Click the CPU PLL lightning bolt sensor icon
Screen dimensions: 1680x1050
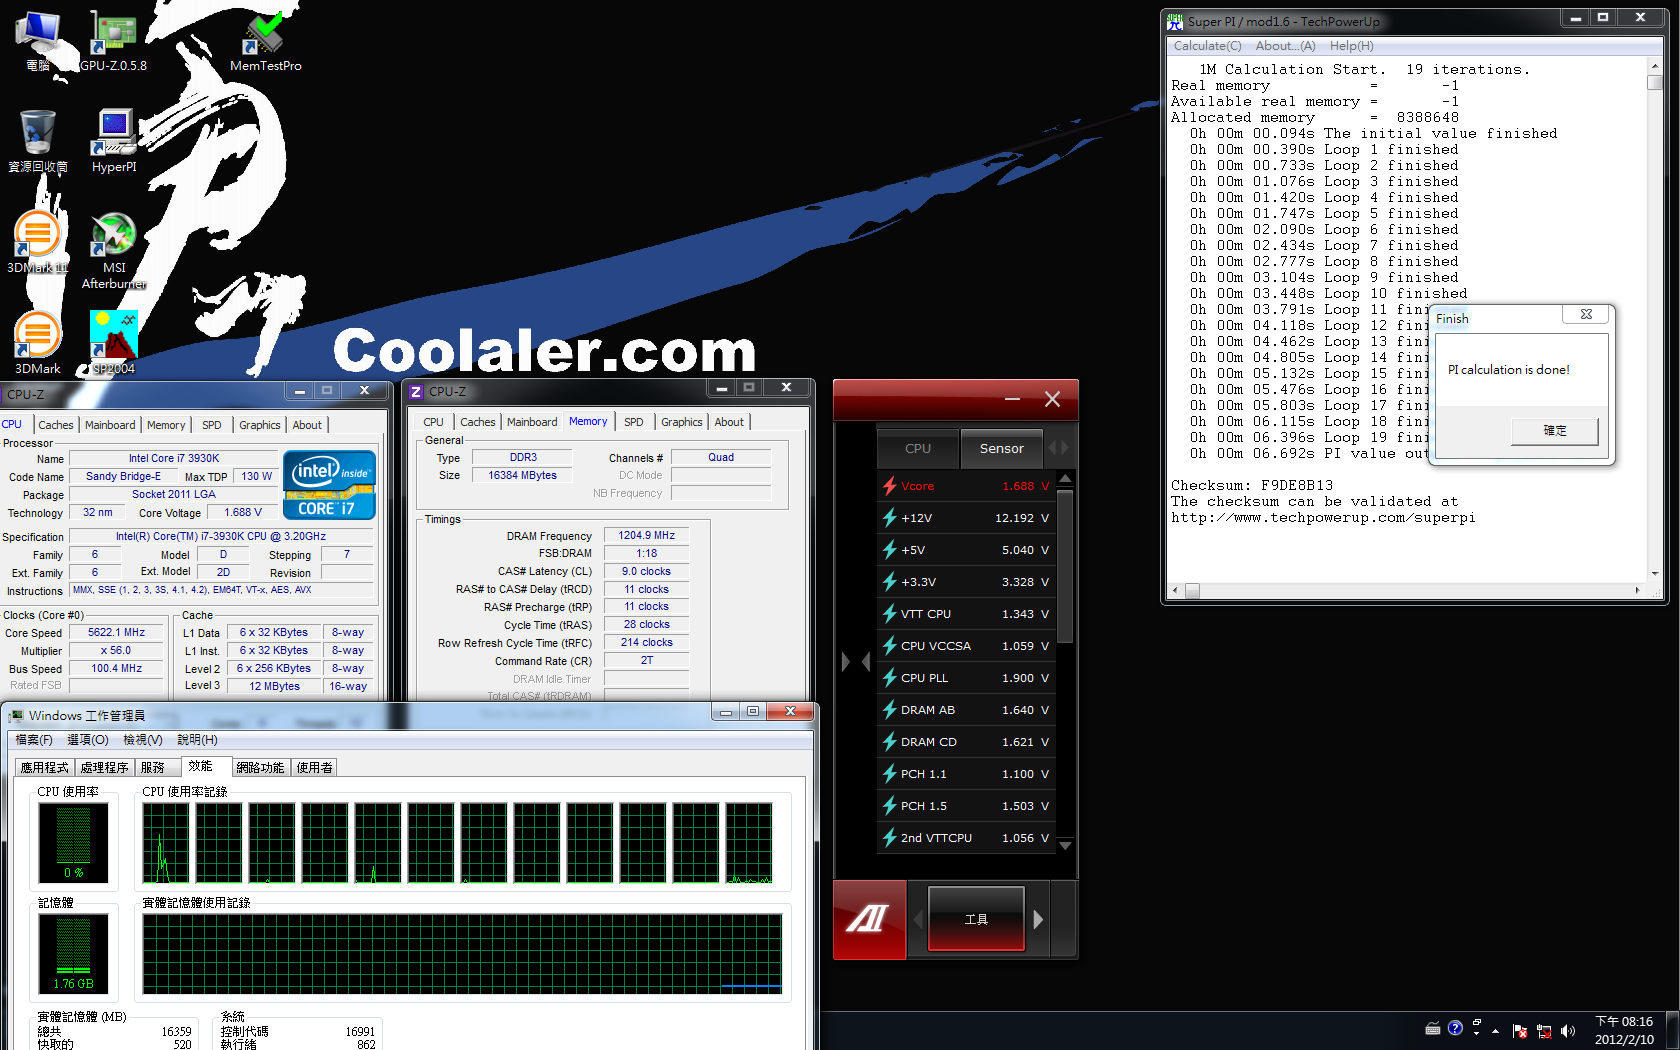(889, 678)
